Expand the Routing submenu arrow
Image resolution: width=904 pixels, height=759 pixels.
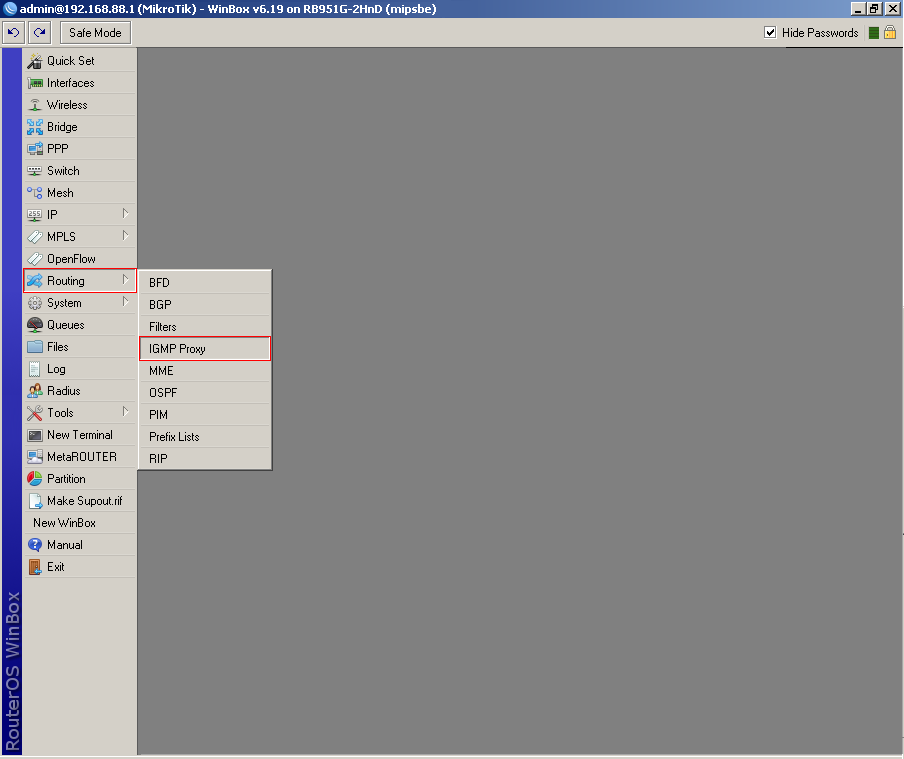pyautogui.click(x=125, y=280)
